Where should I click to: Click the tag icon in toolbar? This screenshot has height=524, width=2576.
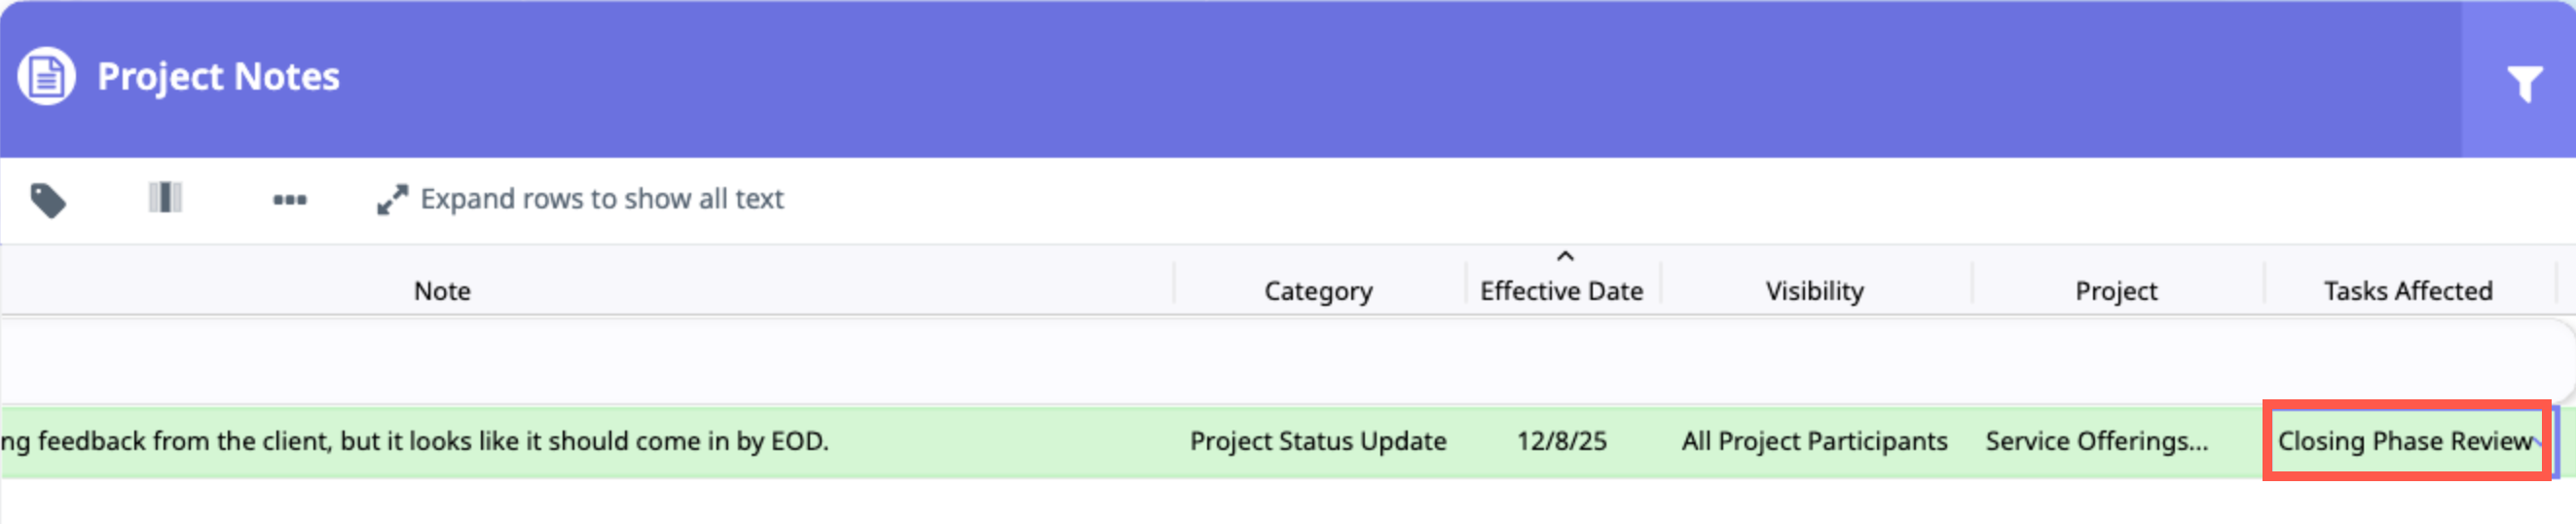48,200
